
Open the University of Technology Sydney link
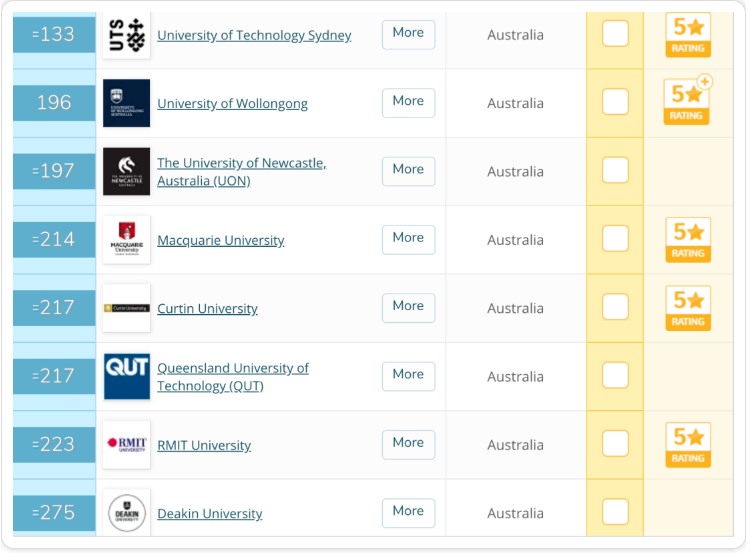point(254,35)
